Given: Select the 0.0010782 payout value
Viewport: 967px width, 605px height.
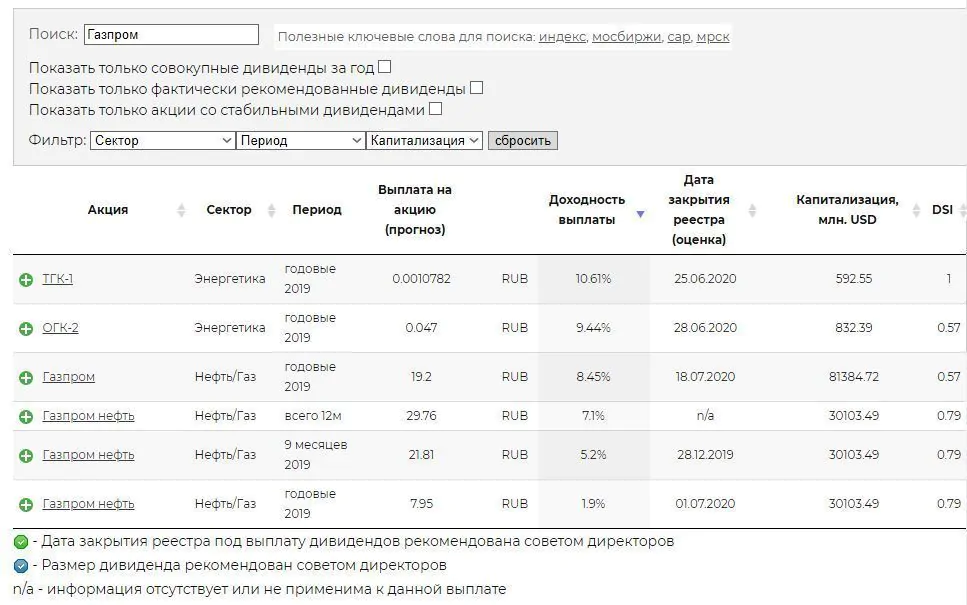Looking at the screenshot, I should (421, 279).
